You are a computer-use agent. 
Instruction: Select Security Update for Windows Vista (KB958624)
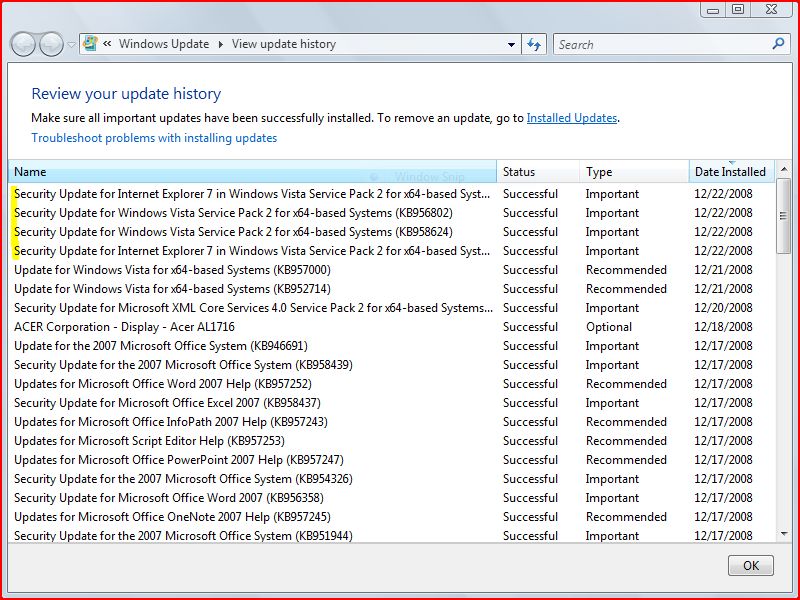392,232
